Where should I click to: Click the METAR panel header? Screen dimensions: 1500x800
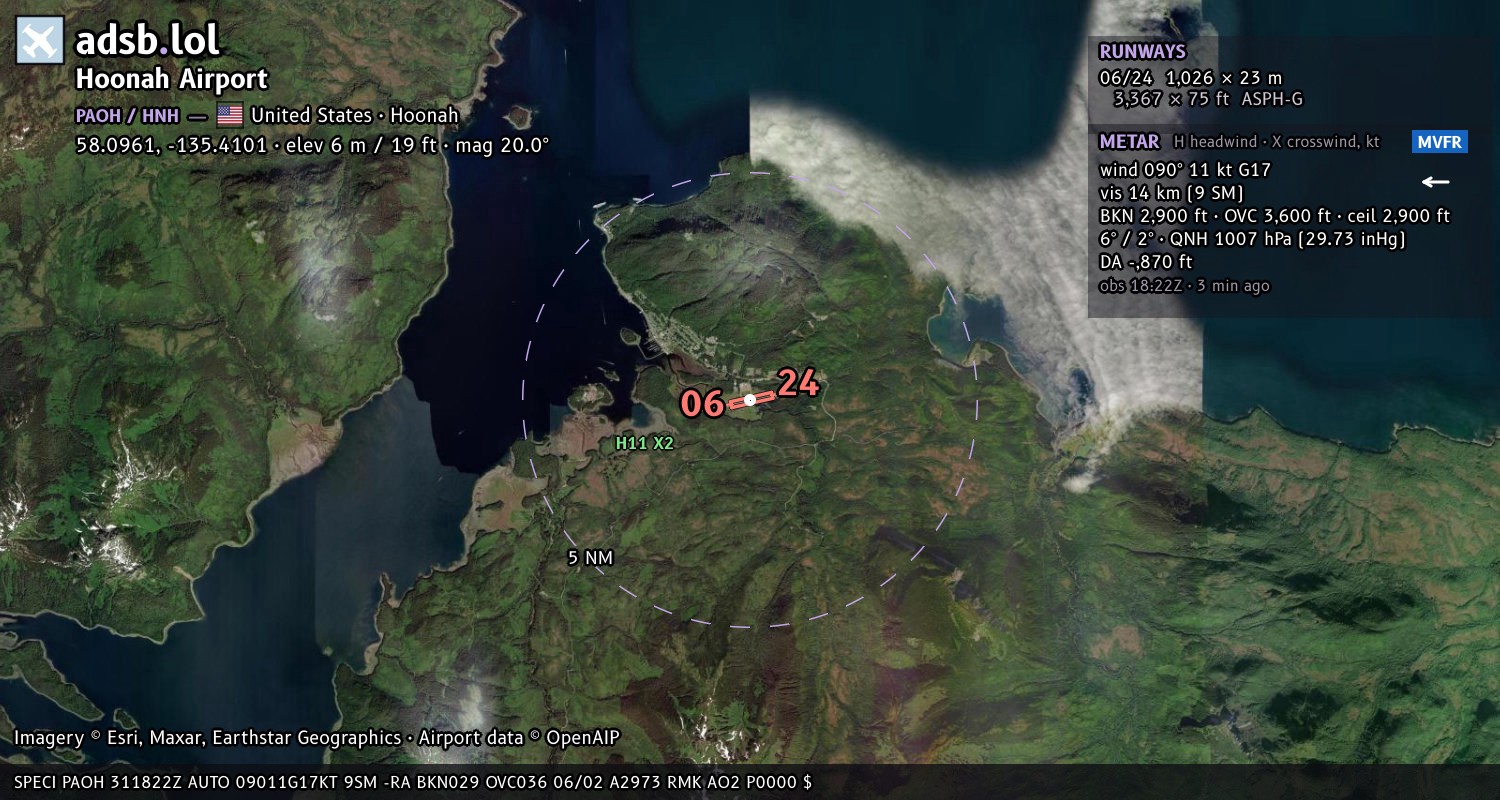[x=1129, y=142]
